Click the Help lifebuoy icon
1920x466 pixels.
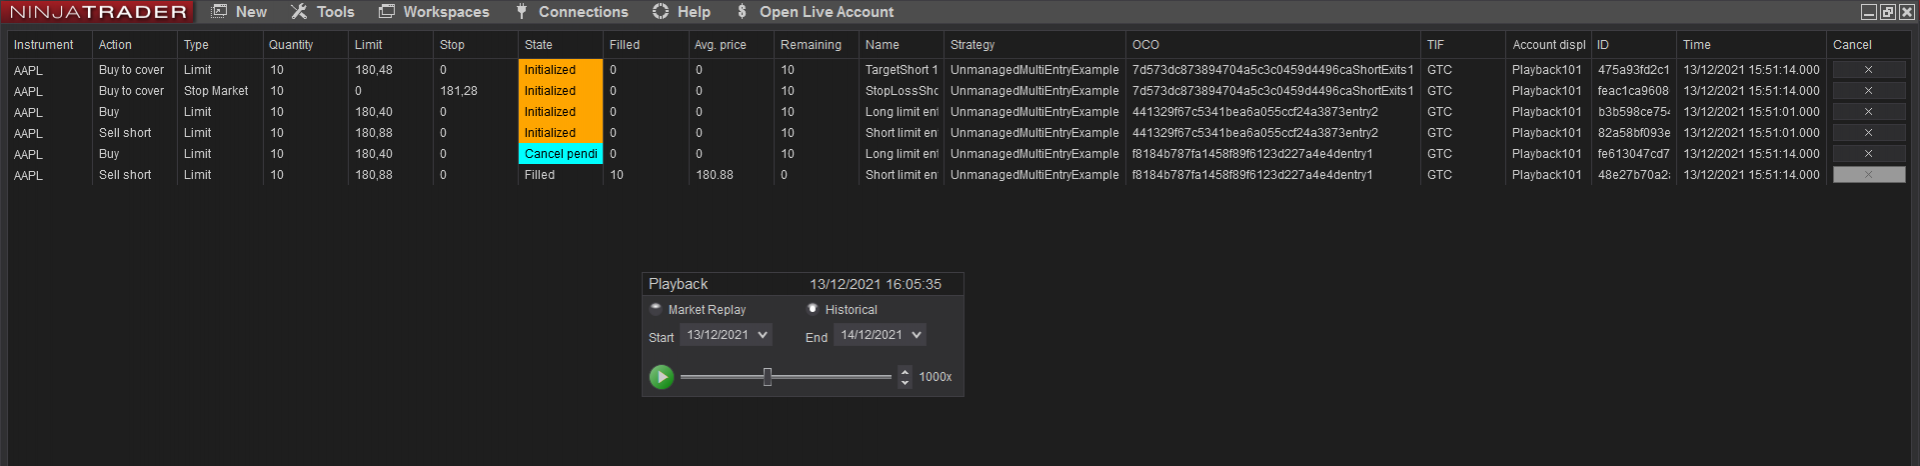click(660, 11)
